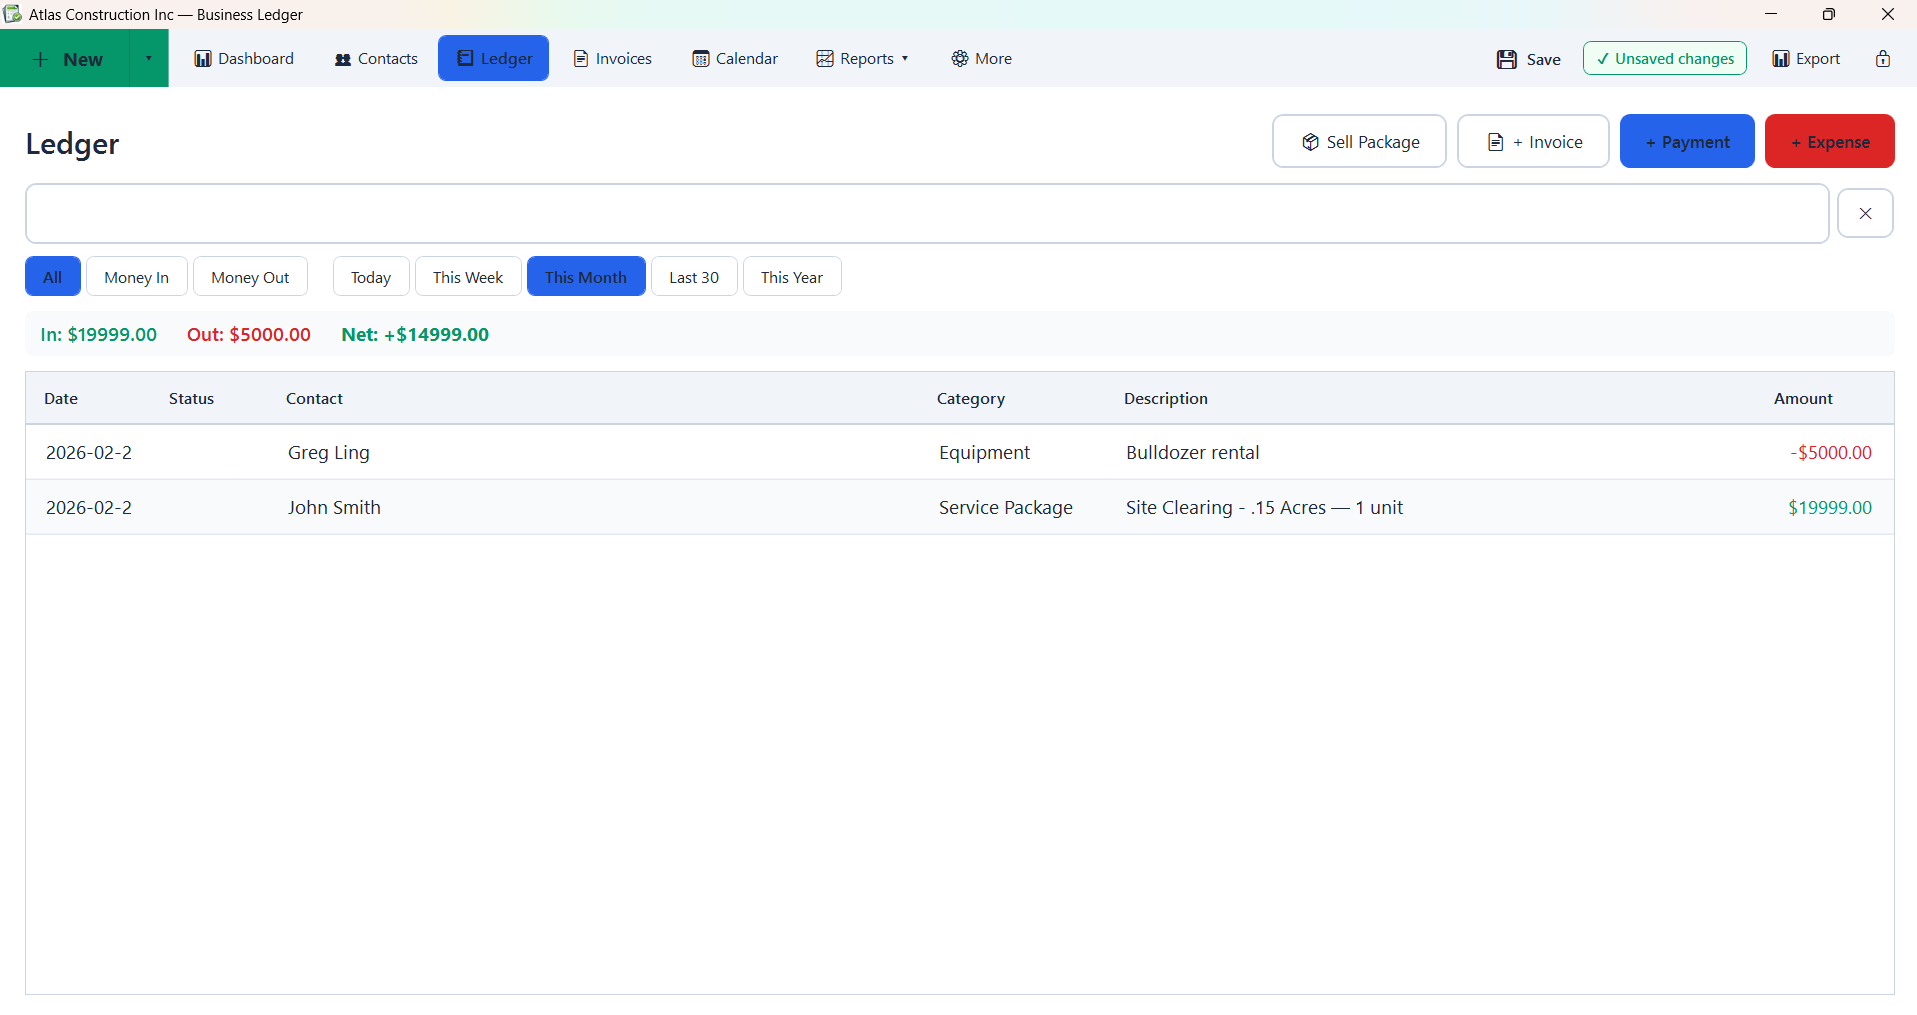Add a new Payment entry
Screen dimensions: 1917x1015
click(x=1686, y=141)
